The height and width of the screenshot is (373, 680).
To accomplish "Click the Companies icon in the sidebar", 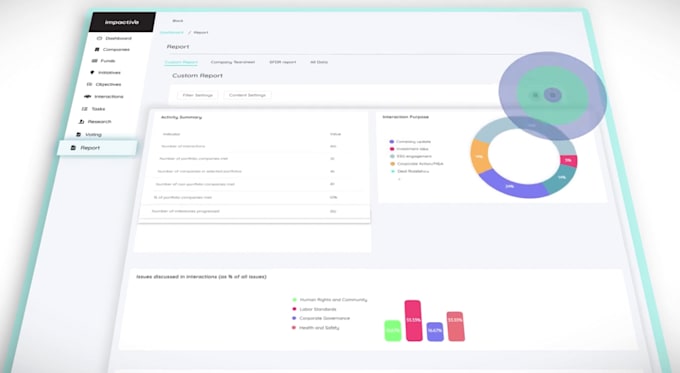I will coord(97,49).
